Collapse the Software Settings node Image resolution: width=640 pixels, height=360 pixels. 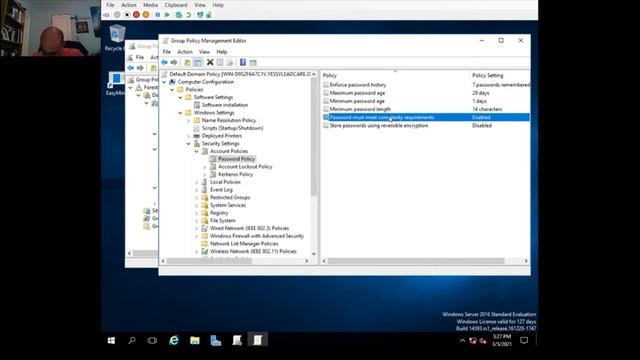click(180, 98)
